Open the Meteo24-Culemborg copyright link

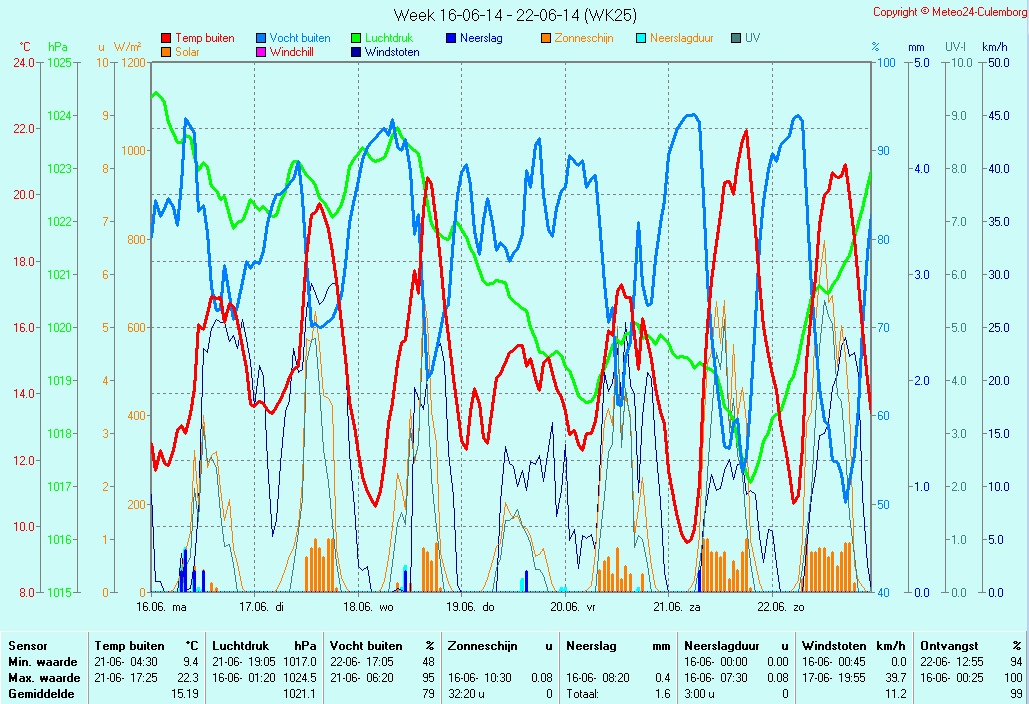point(948,12)
